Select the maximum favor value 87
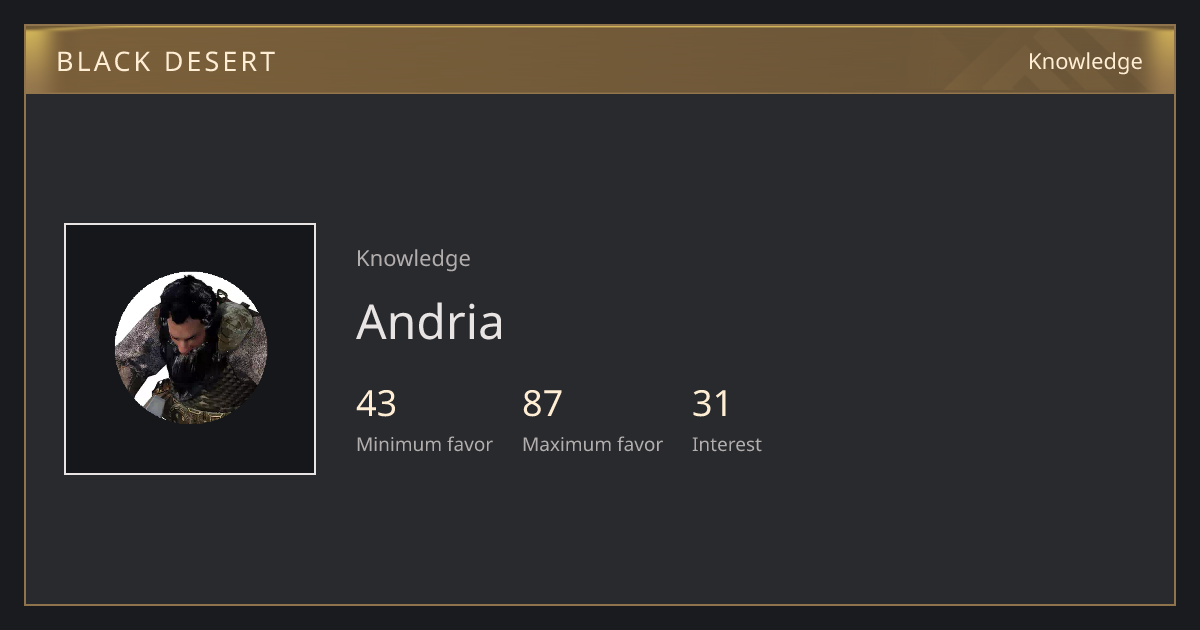The height and width of the screenshot is (630, 1200). click(542, 403)
